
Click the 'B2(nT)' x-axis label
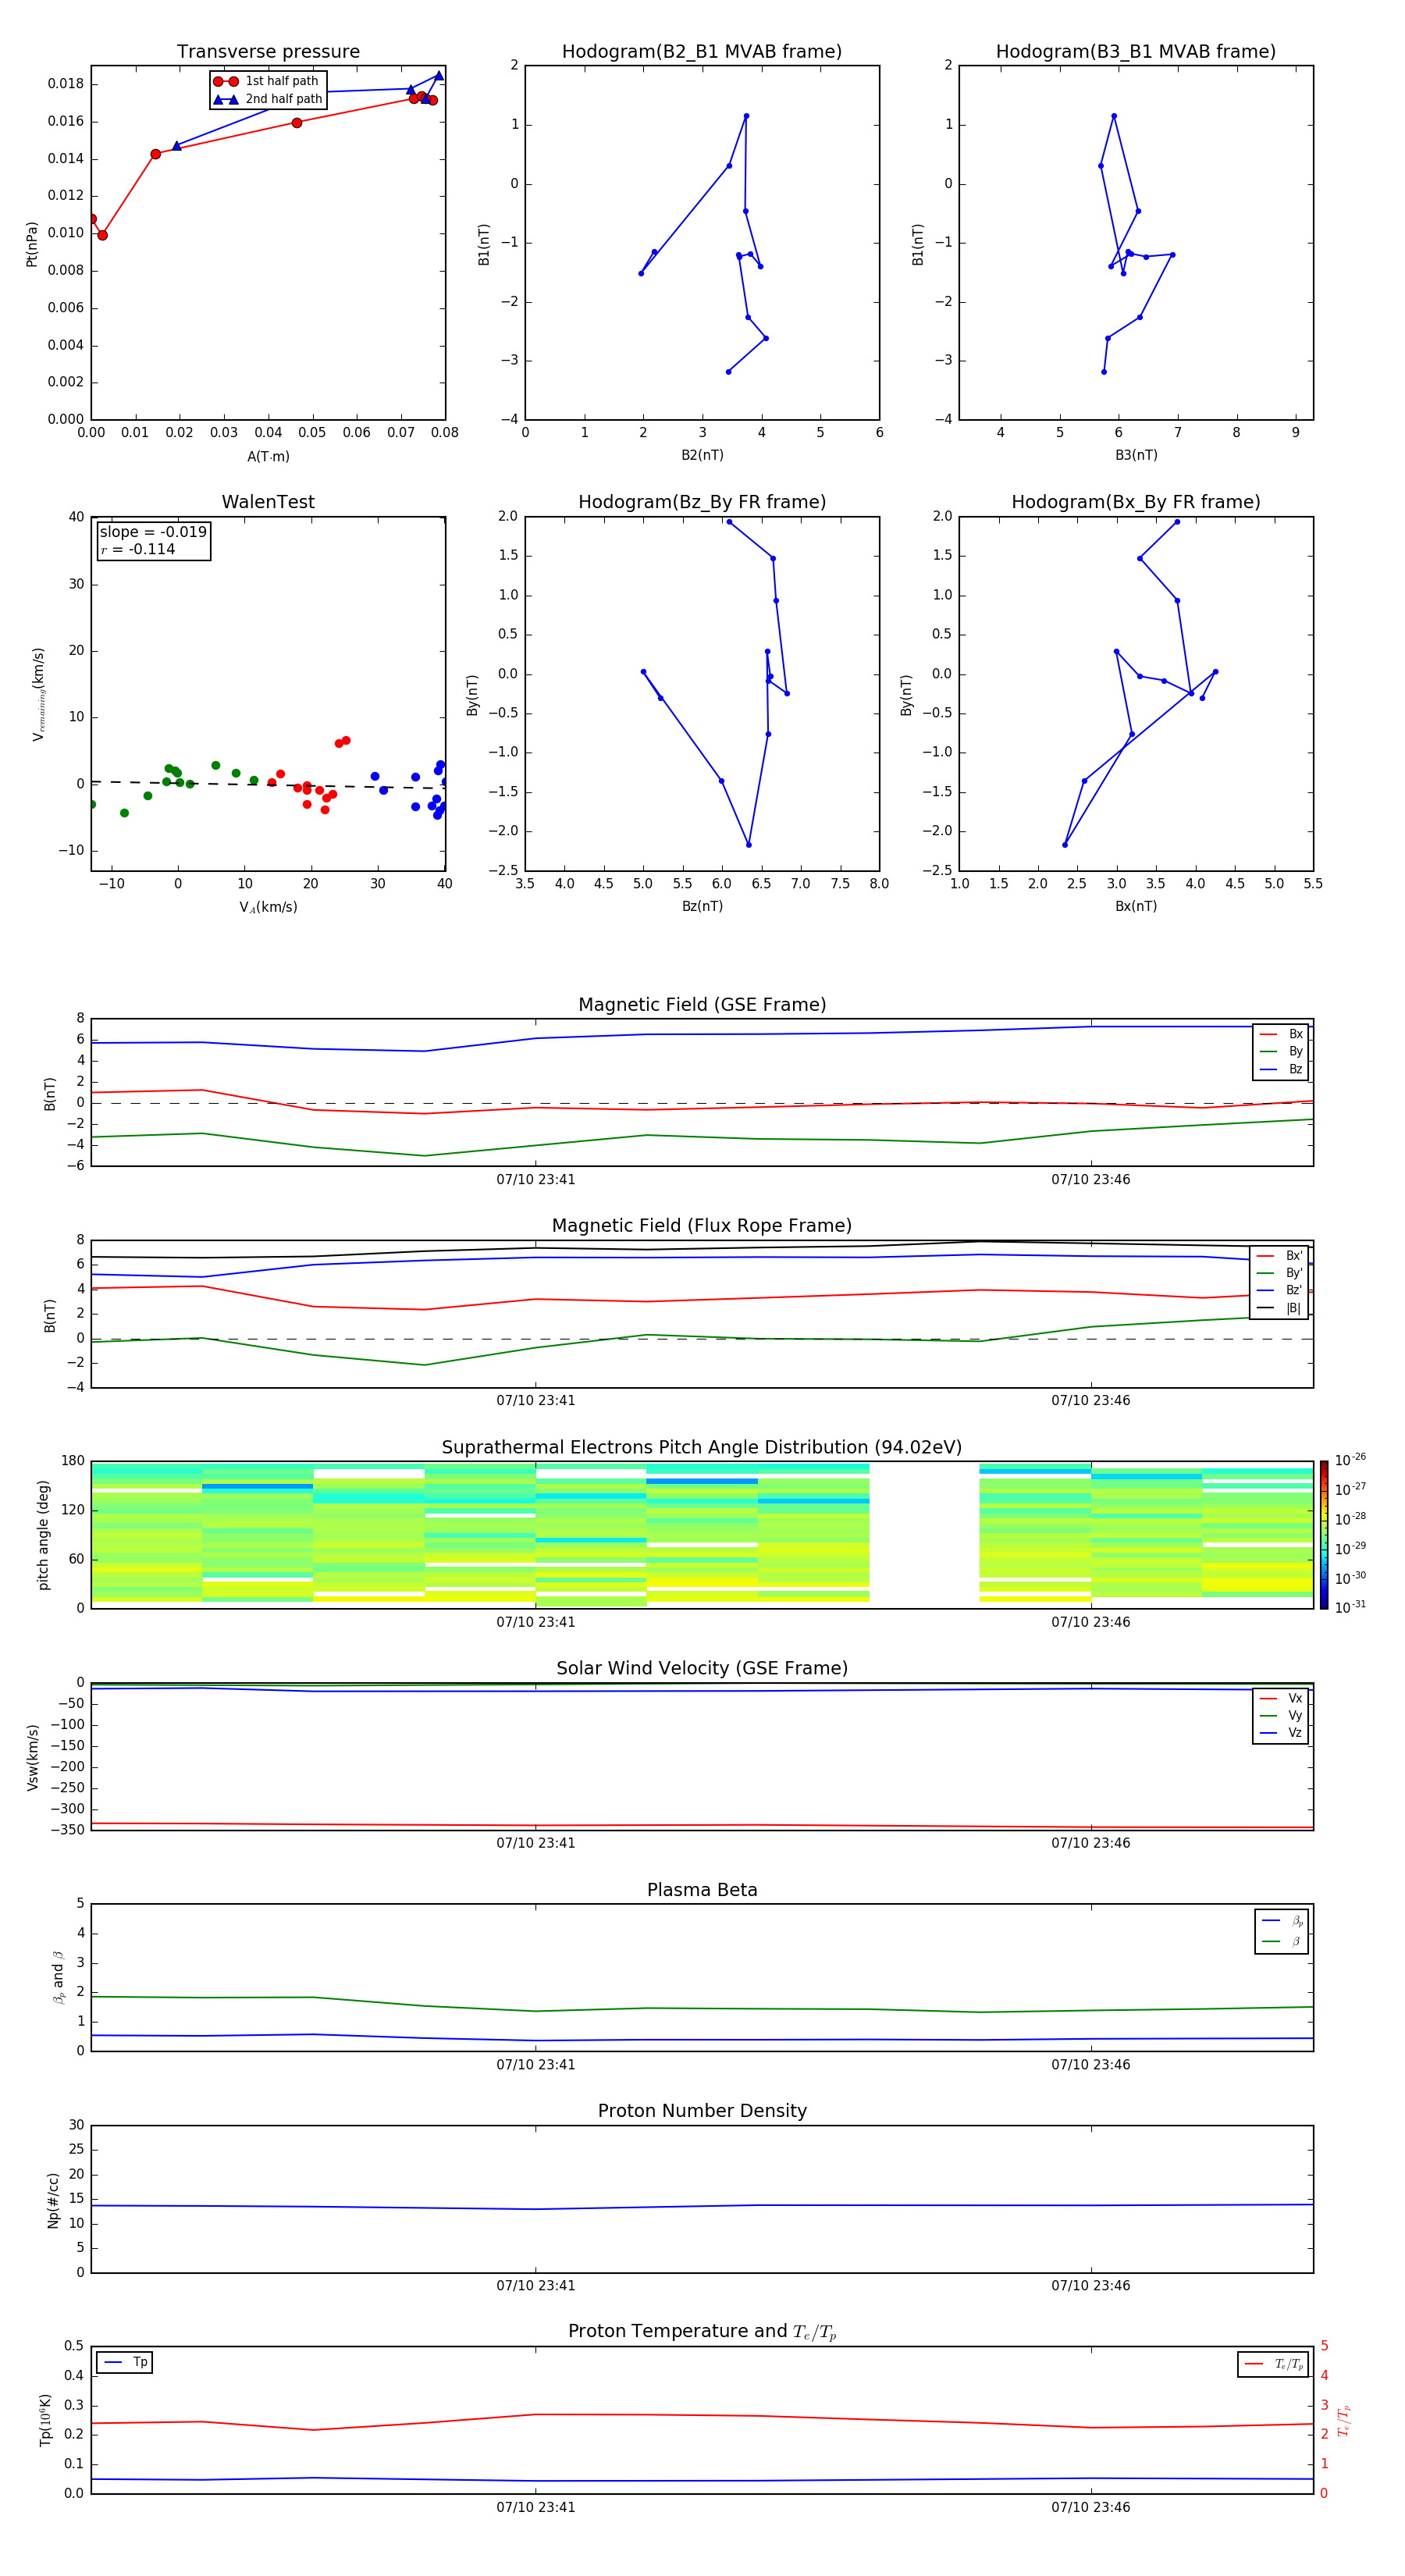[702, 455]
